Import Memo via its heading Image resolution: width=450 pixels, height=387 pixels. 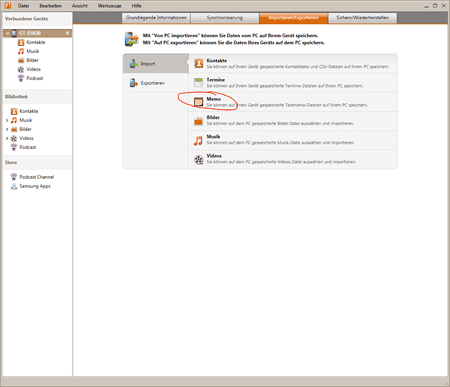click(x=214, y=99)
